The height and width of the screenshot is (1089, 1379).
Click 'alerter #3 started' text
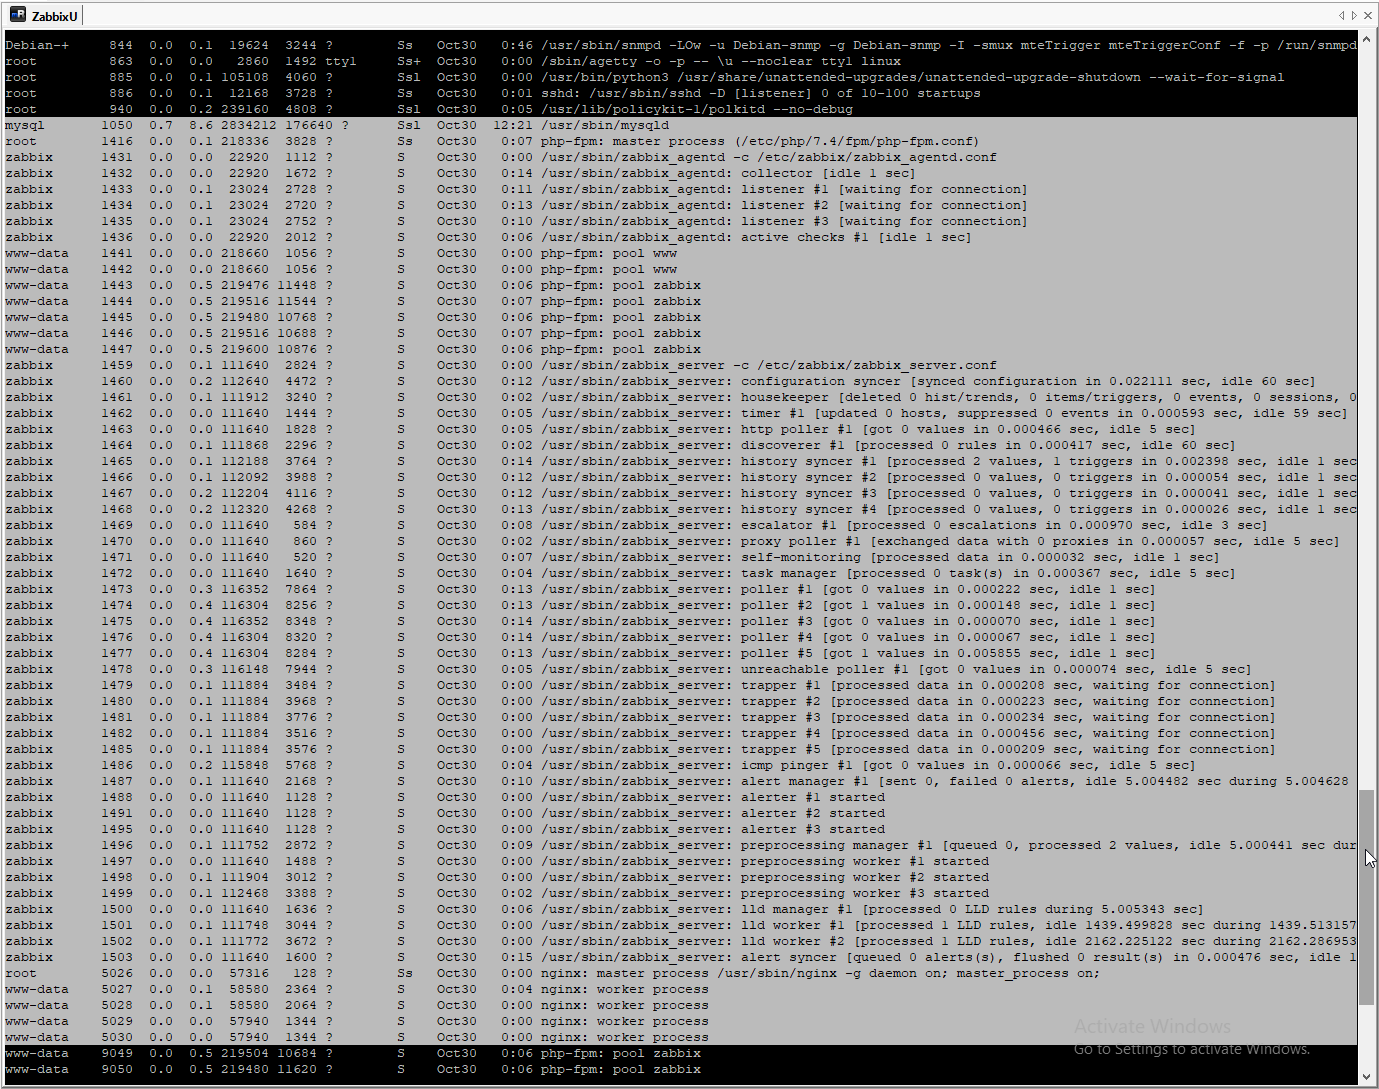(813, 829)
